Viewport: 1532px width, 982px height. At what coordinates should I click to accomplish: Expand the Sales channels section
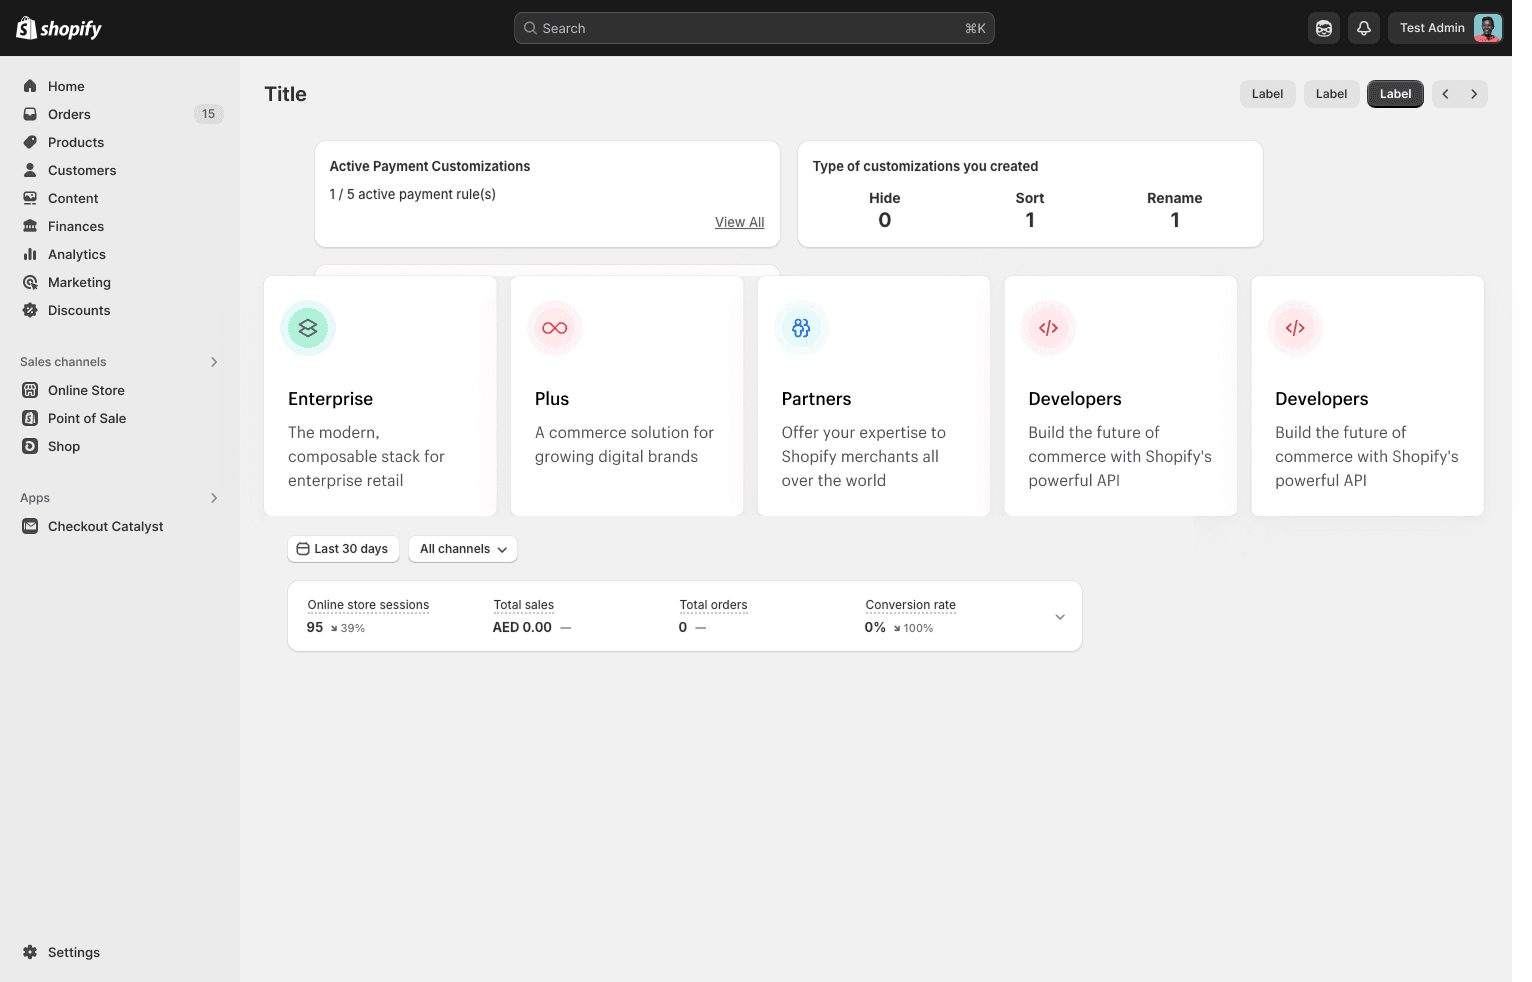214,362
